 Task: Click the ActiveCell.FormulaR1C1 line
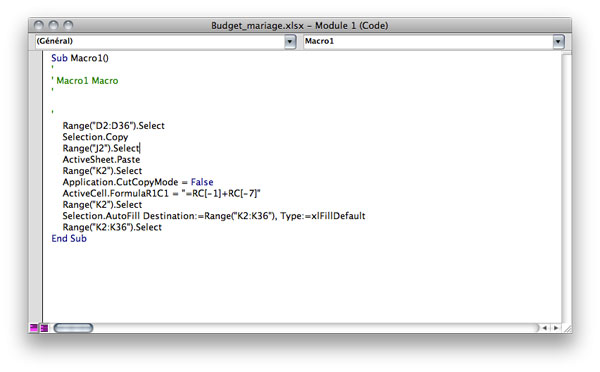(x=161, y=193)
